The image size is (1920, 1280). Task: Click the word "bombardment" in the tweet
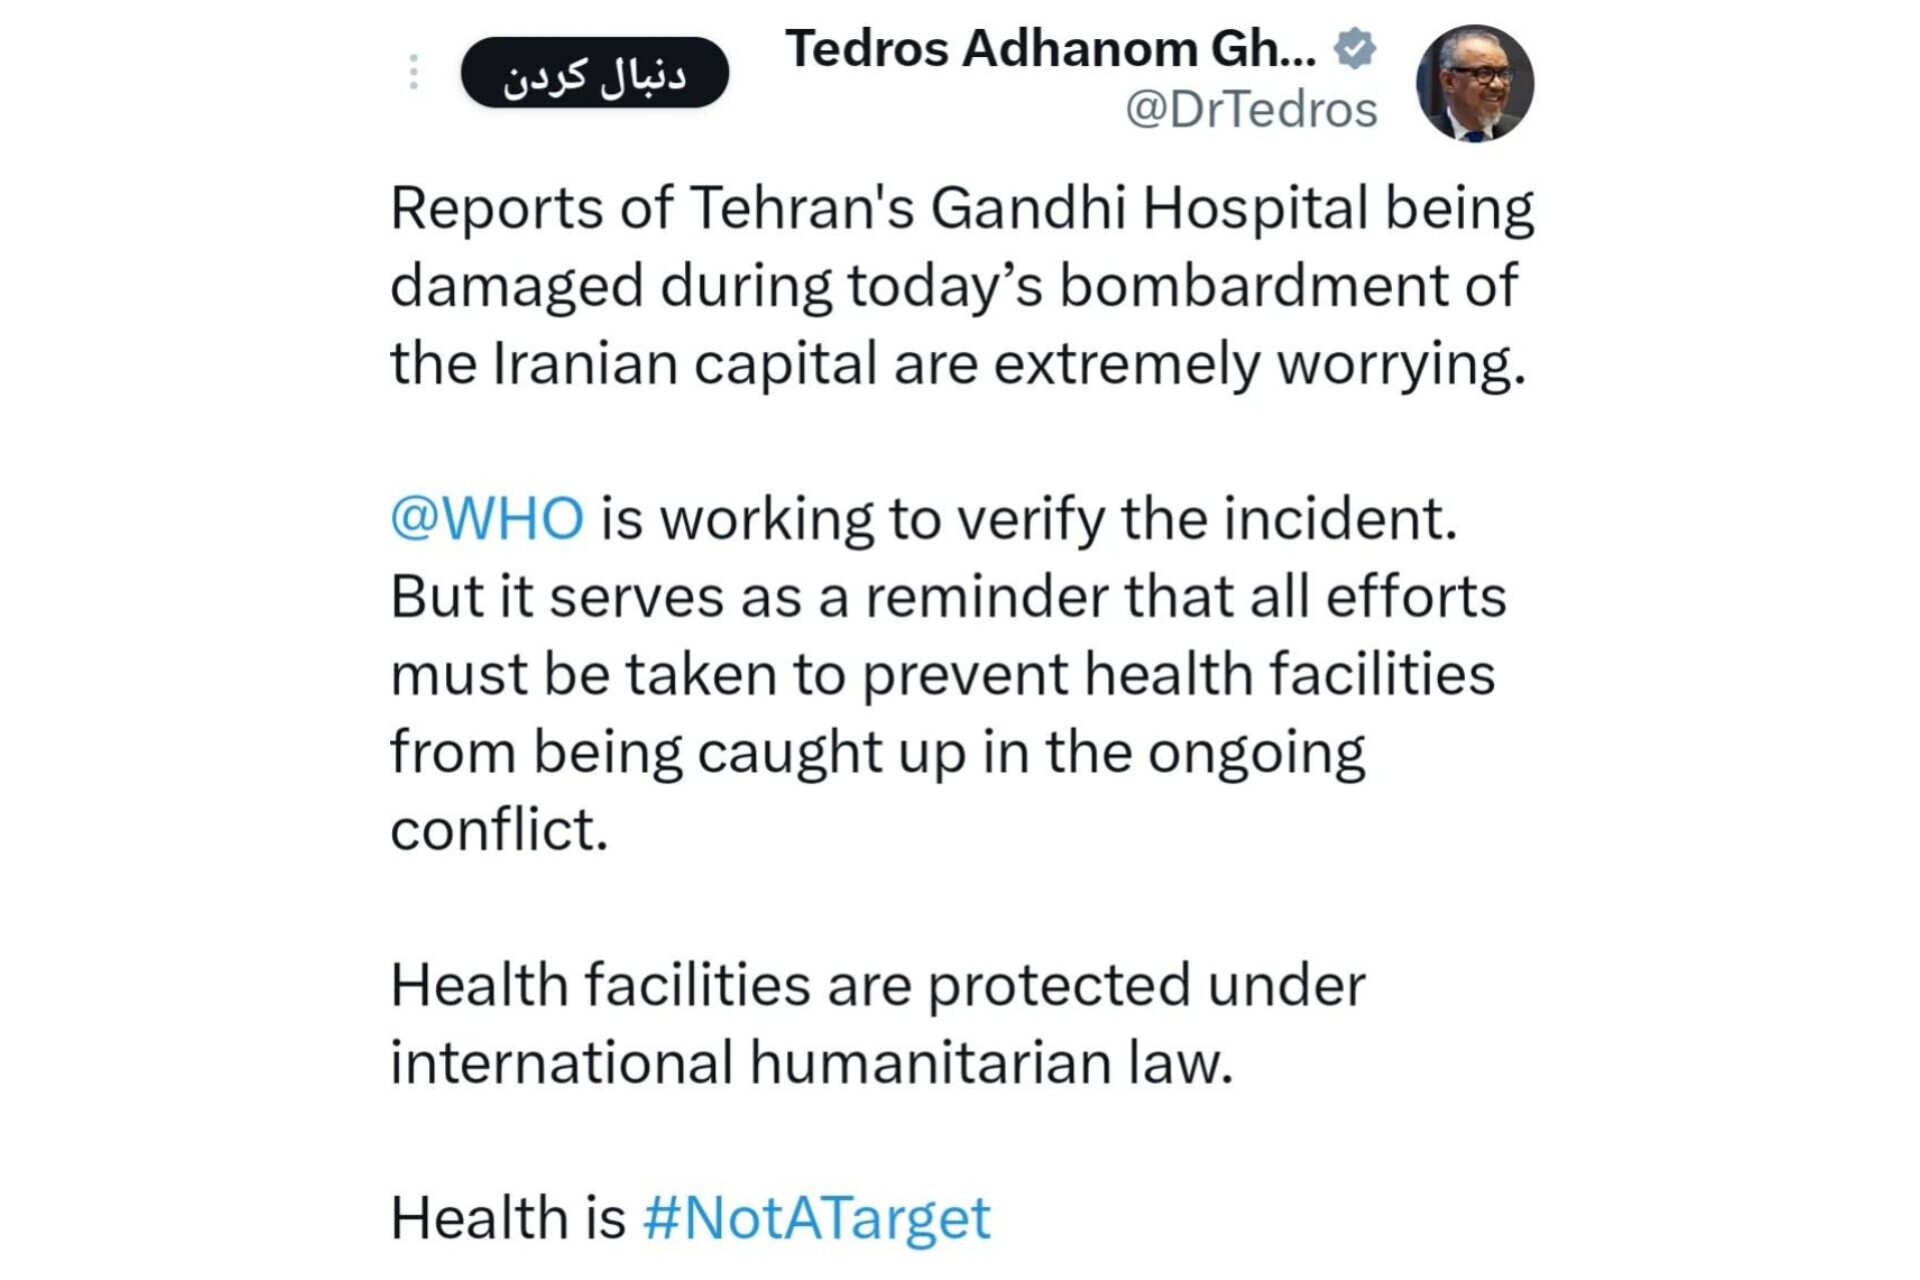(x=1253, y=286)
